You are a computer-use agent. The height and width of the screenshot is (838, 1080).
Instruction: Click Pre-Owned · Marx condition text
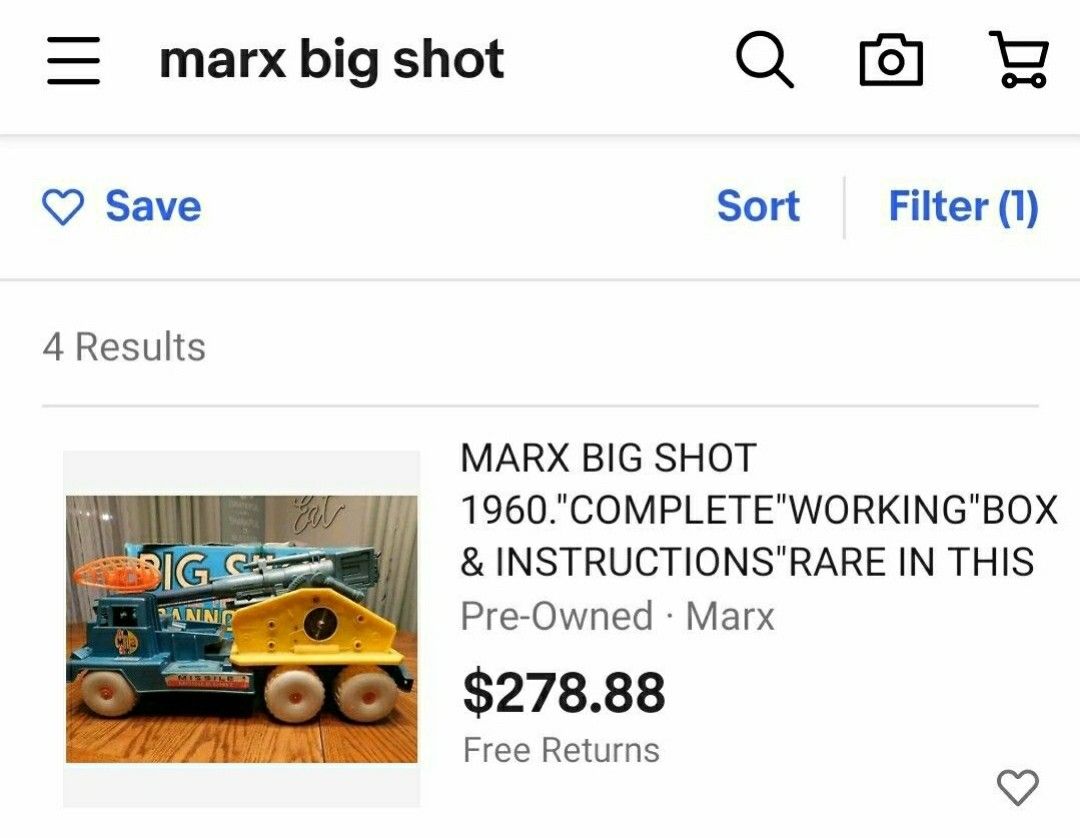[x=618, y=616]
